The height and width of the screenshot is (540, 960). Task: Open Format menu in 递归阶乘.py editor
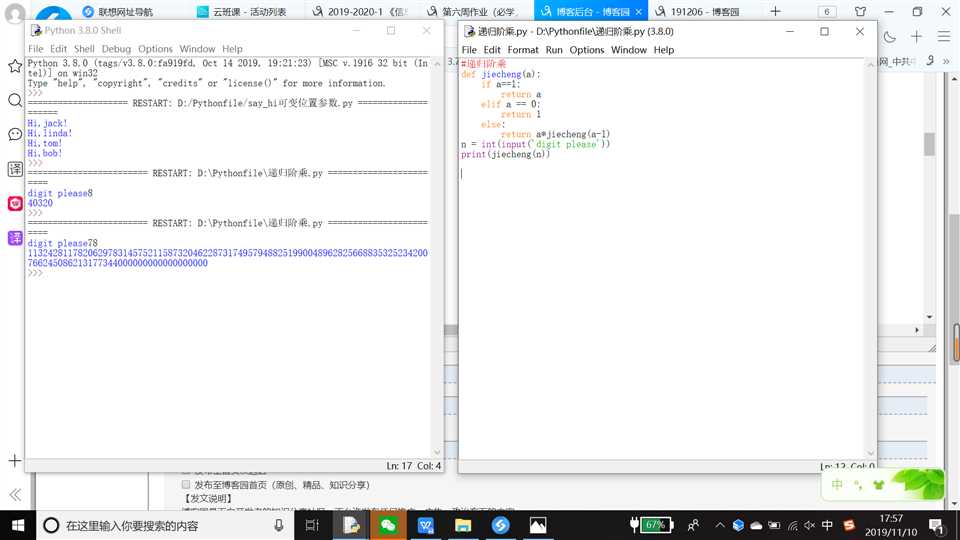[523, 50]
